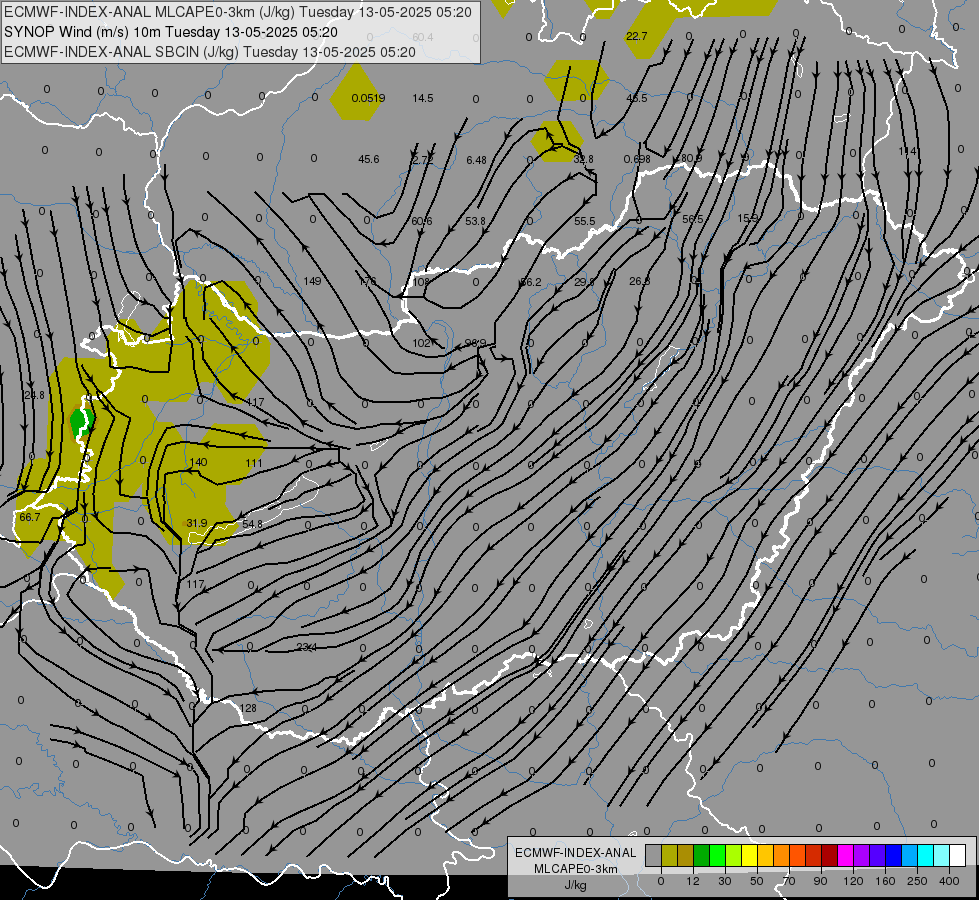
Task: Click the map value 56.5
Action: click(692, 219)
